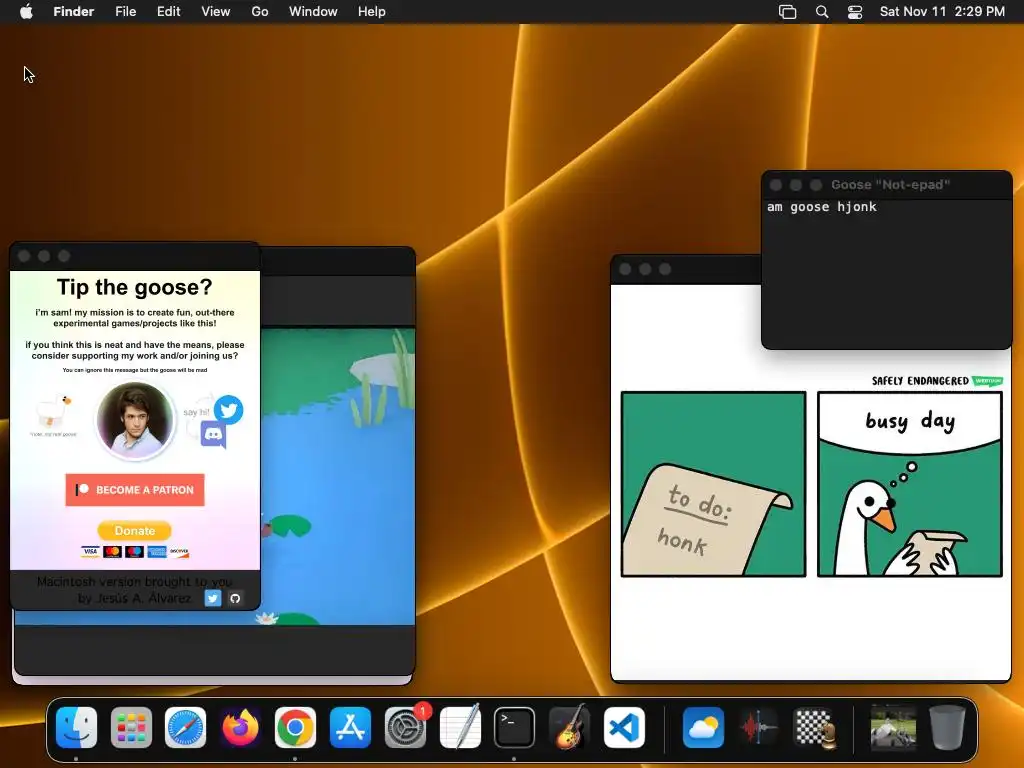Screen dimensions: 1024x768
Task: Close the Tip the goose window
Action: [24, 256]
